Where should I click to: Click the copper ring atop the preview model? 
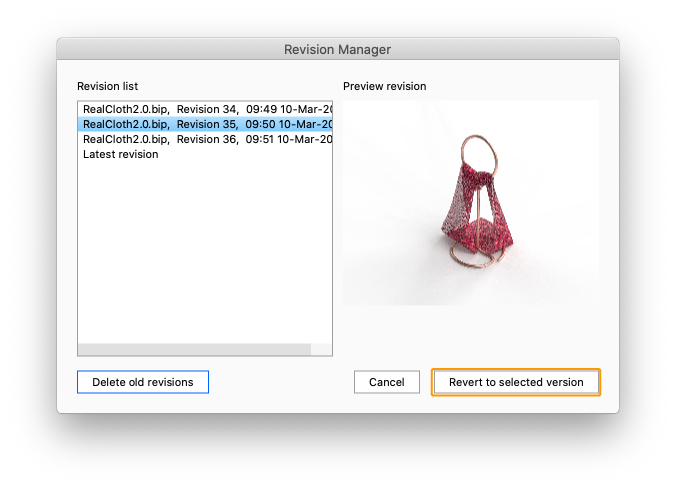point(478,151)
